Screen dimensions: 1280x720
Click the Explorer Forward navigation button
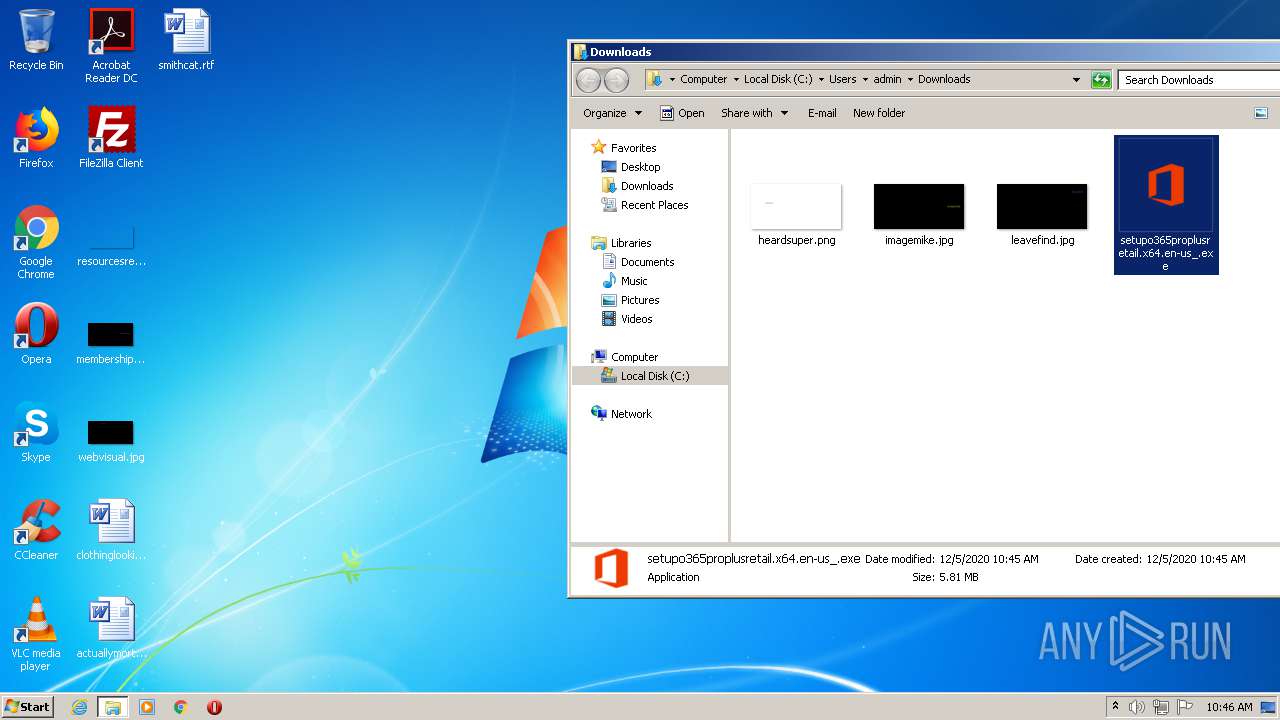617,80
